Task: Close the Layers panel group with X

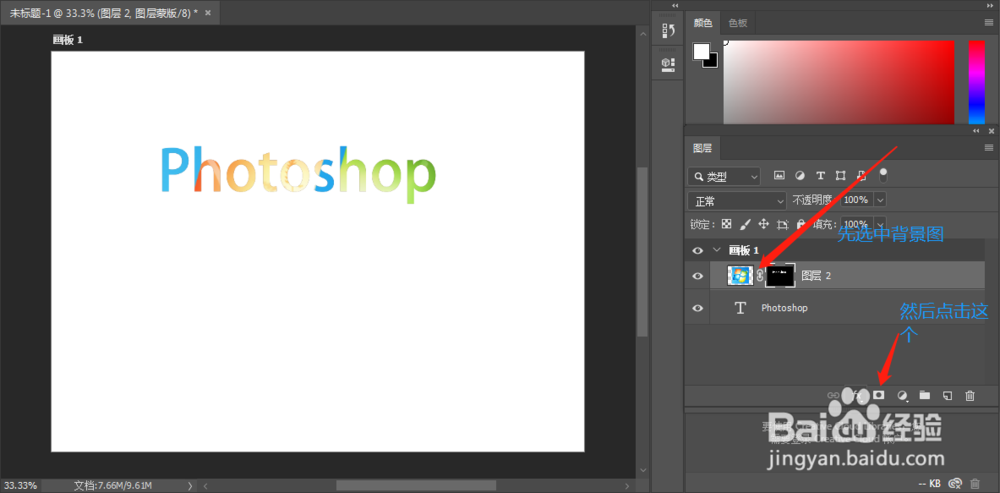Action: pyautogui.click(x=991, y=130)
